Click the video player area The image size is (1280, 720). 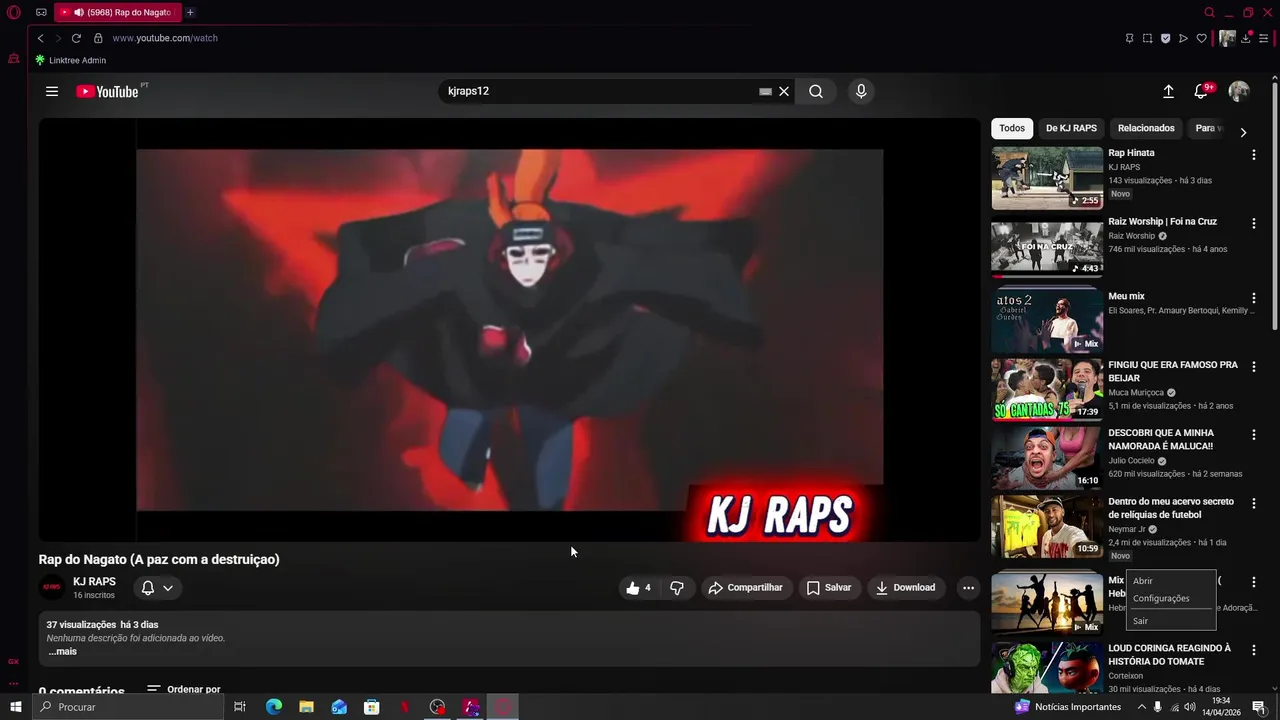(x=510, y=330)
